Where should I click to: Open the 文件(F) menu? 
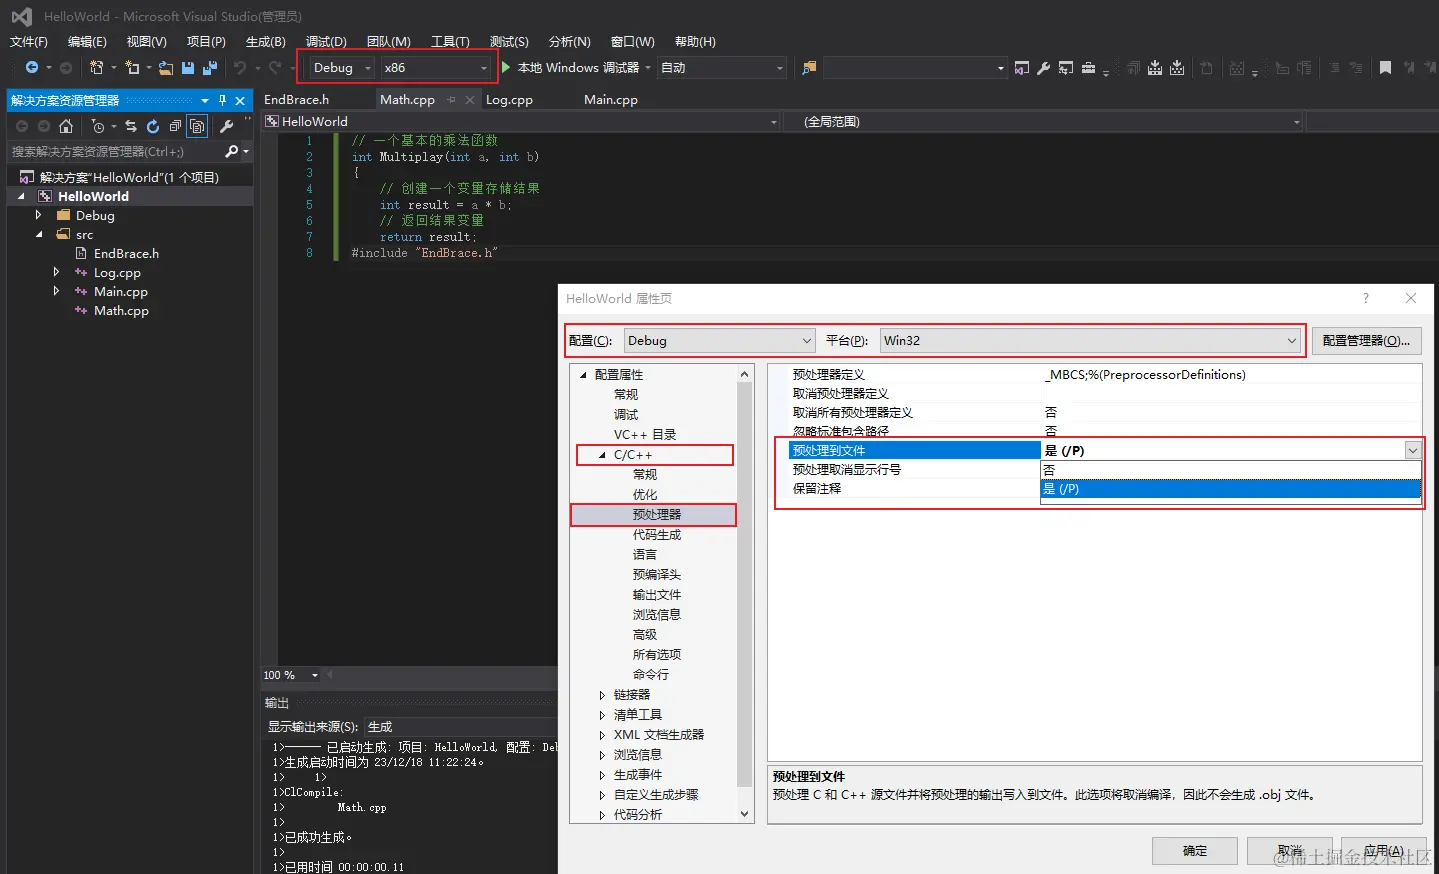29,41
